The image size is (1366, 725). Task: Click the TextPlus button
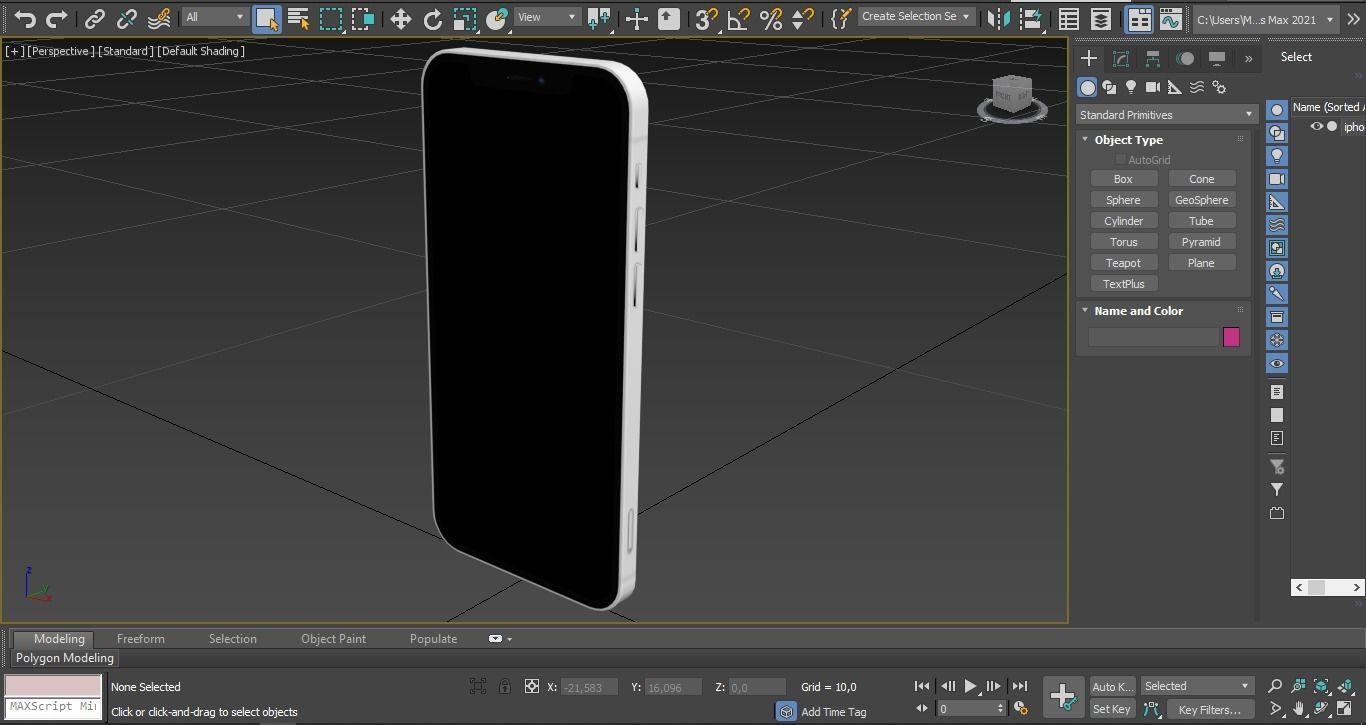[1123, 284]
